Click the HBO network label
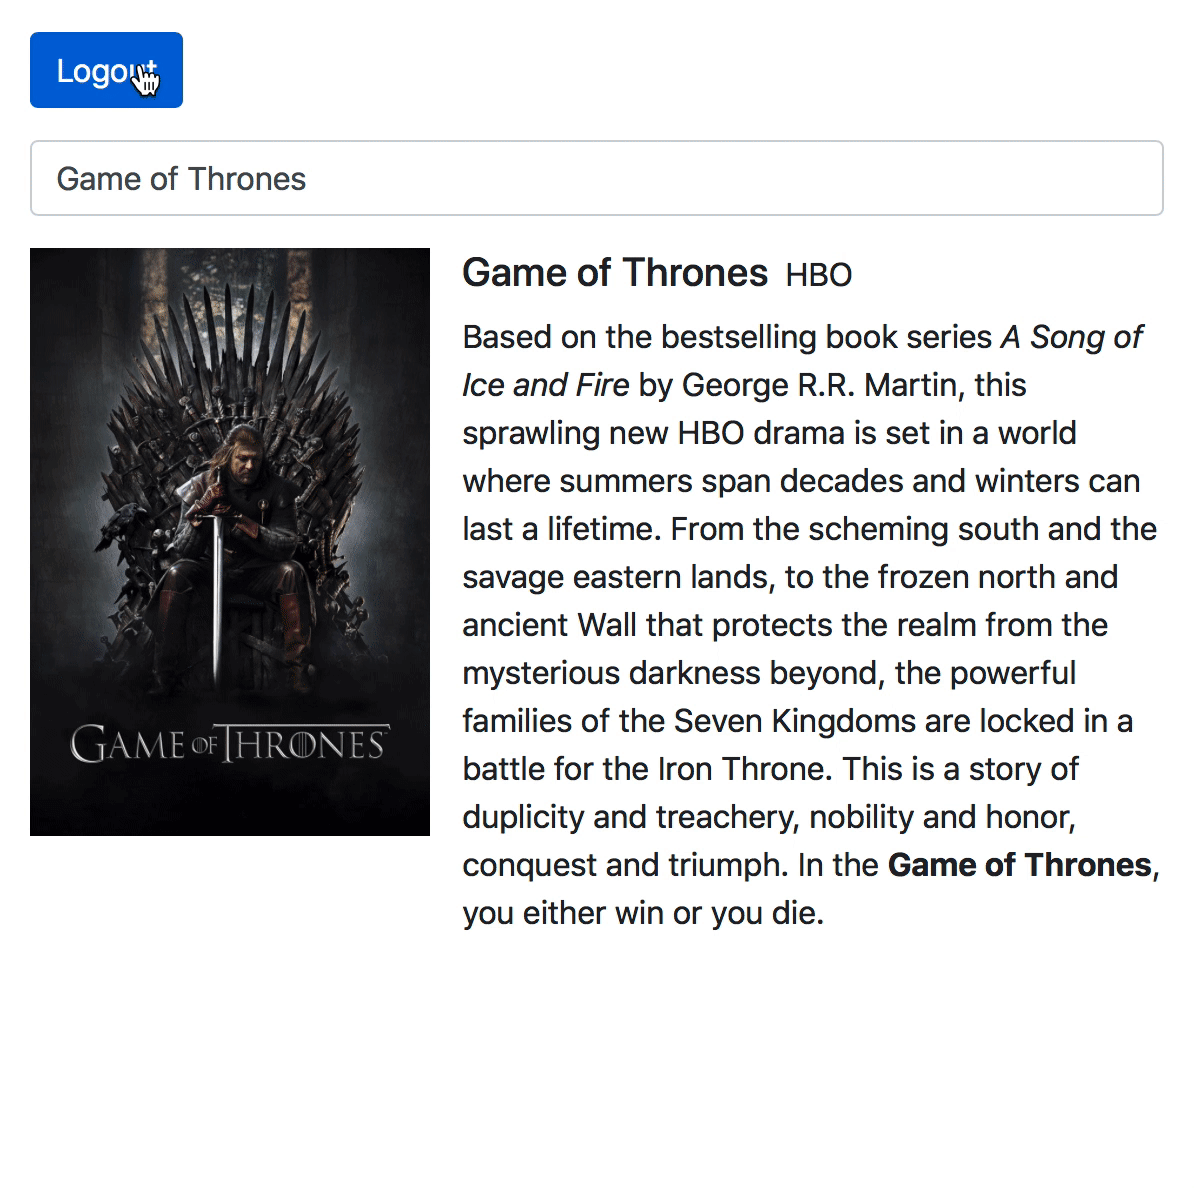The height and width of the screenshot is (1188, 1194). pos(818,275)
